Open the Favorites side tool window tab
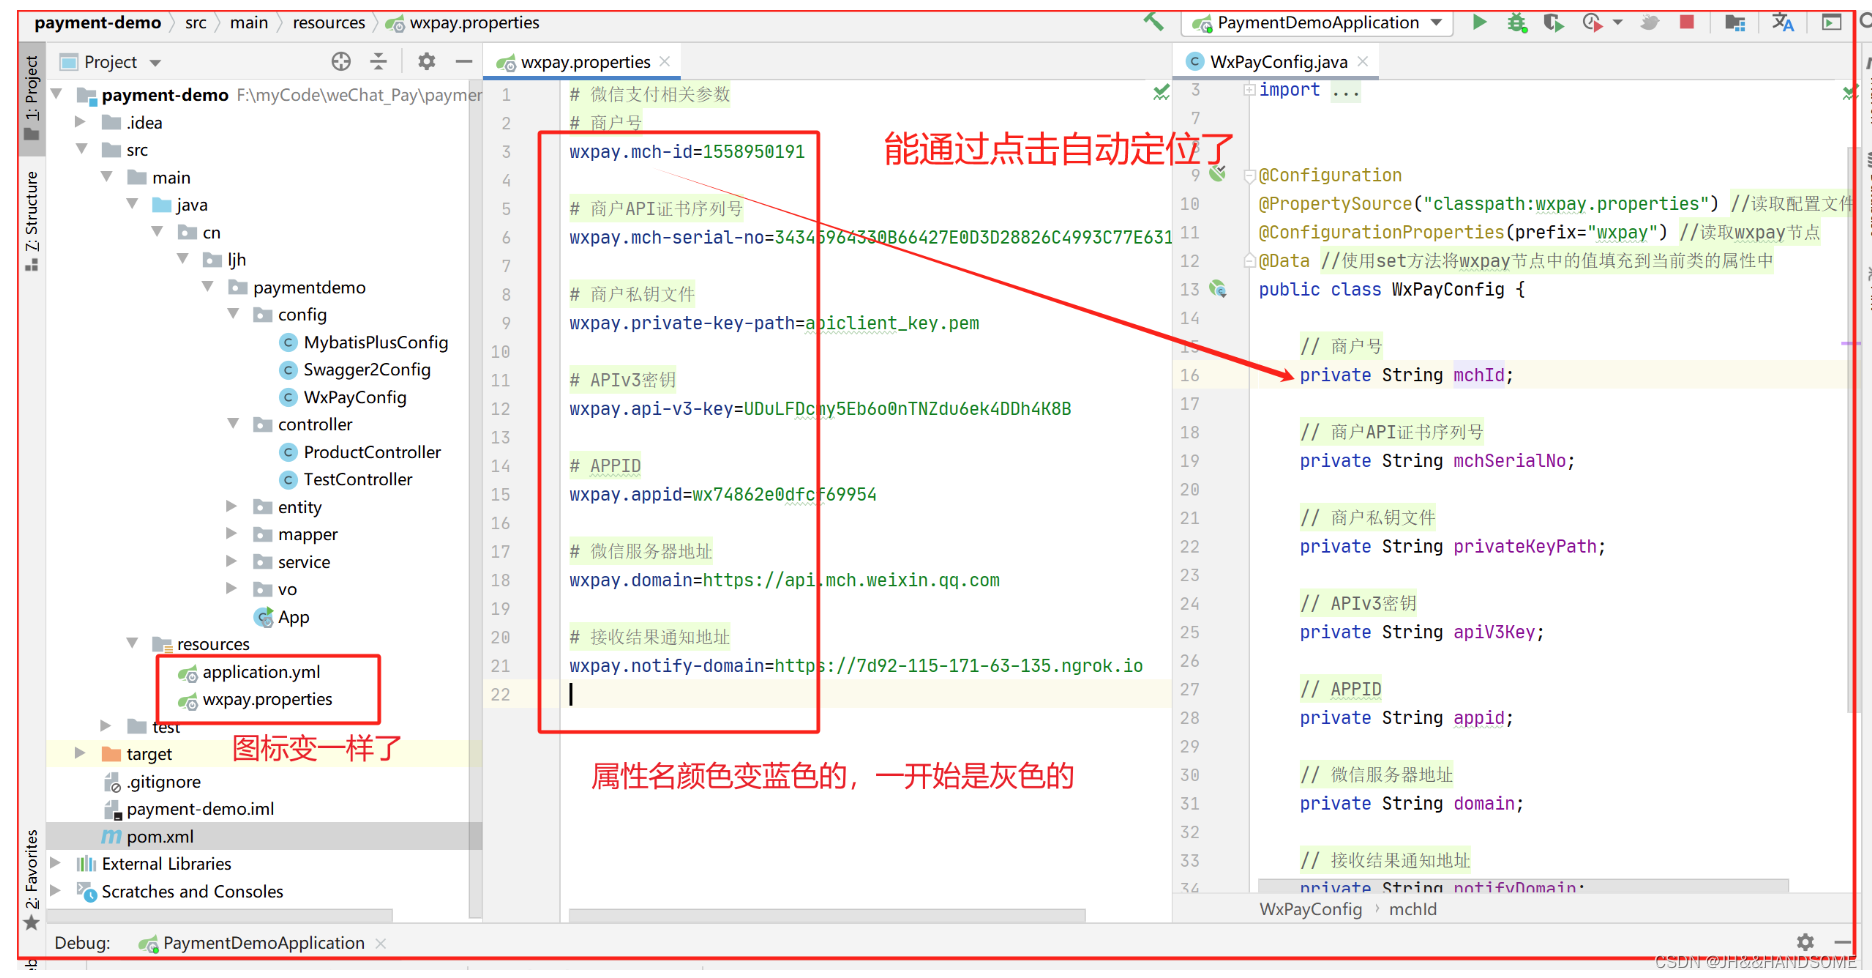Screen dimensions: 1872x978 (32, 880)
